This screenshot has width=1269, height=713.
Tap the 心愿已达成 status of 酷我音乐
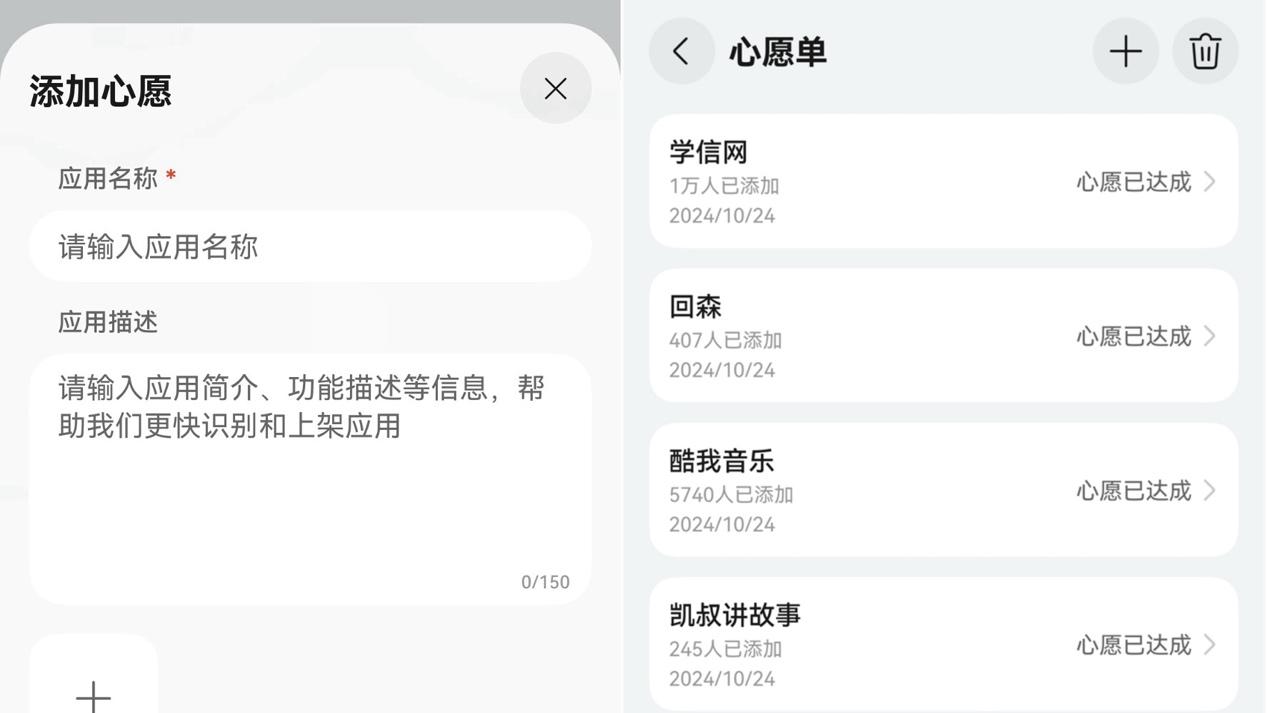1133,488
